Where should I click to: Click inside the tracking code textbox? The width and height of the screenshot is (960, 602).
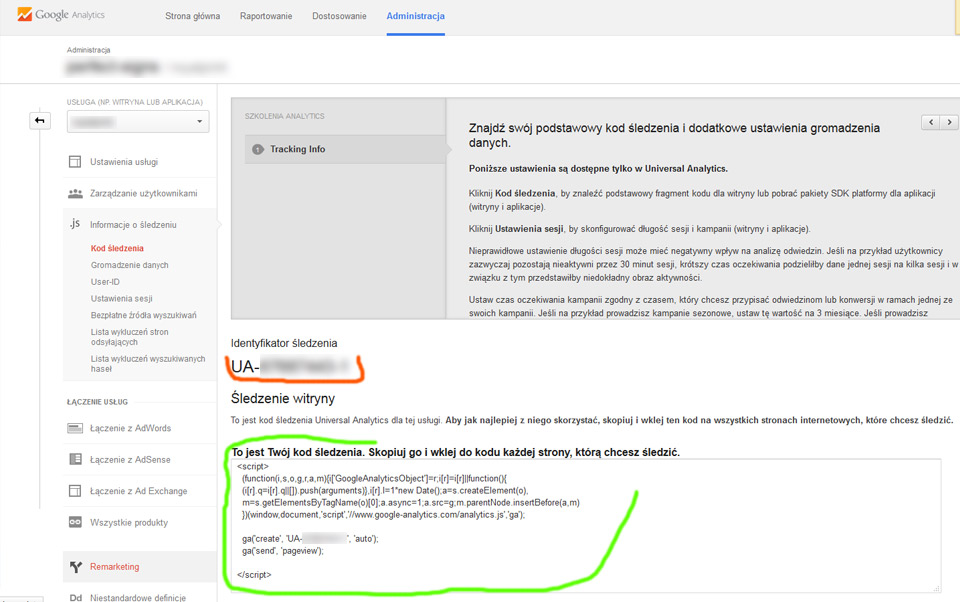587,525
